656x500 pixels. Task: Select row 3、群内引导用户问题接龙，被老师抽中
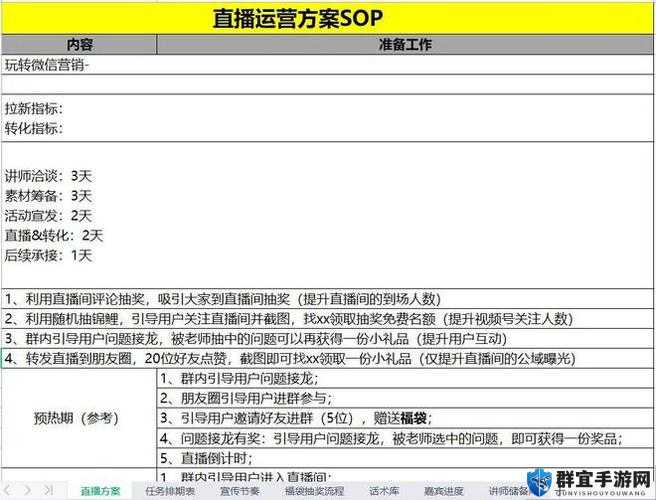click(x=327, y=338)
